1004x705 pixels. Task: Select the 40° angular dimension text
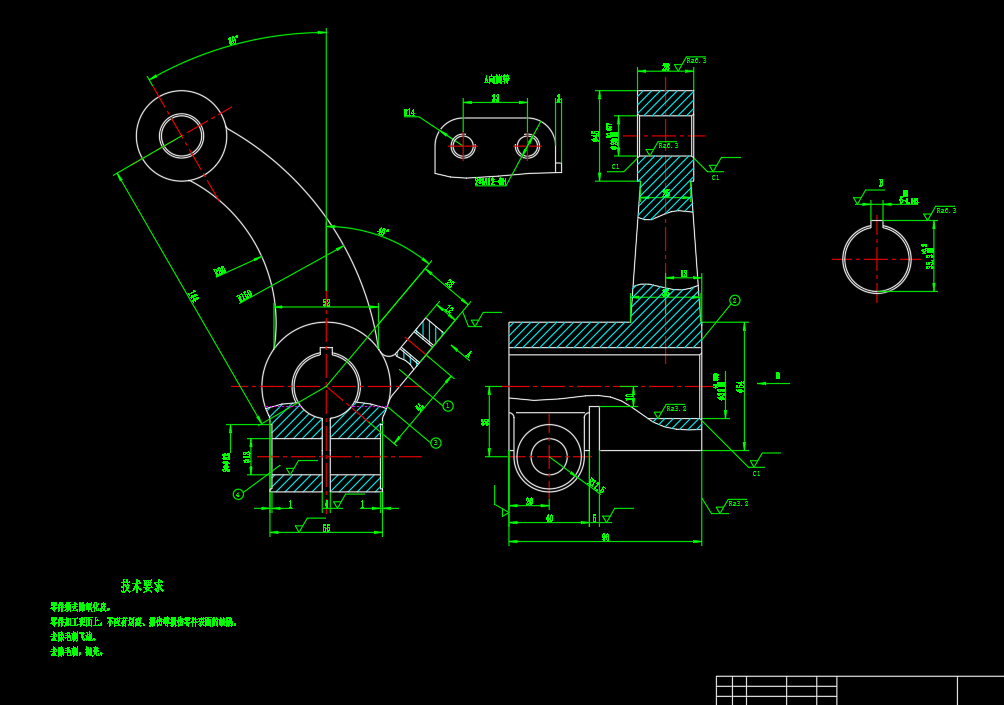pos(382,232)
